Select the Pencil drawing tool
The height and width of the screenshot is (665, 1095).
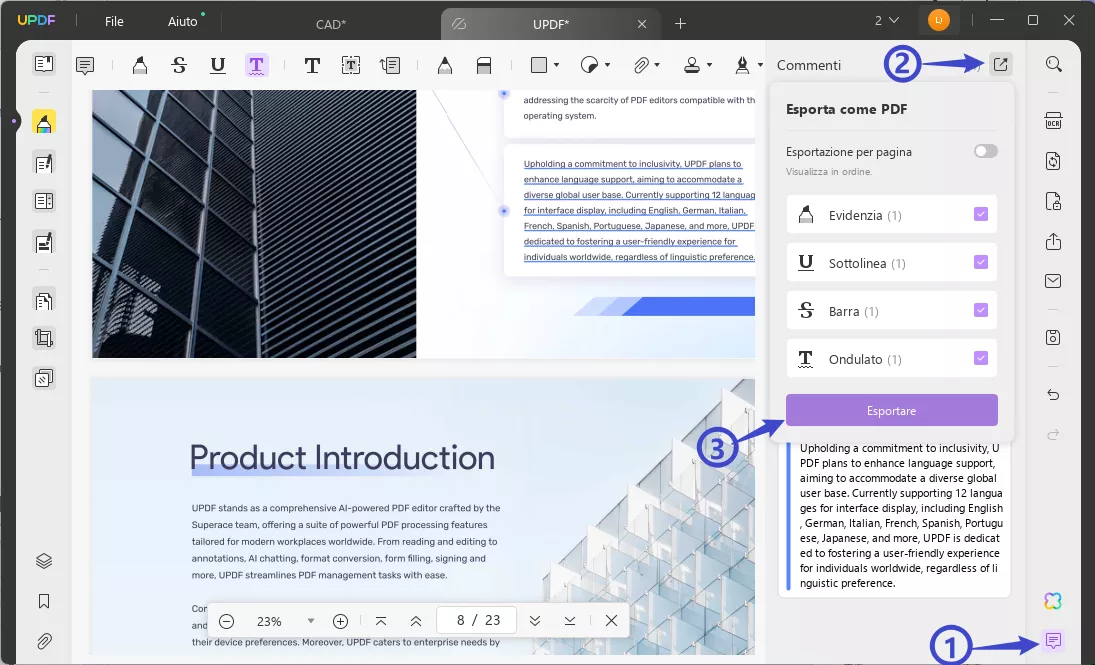point(445,66)
